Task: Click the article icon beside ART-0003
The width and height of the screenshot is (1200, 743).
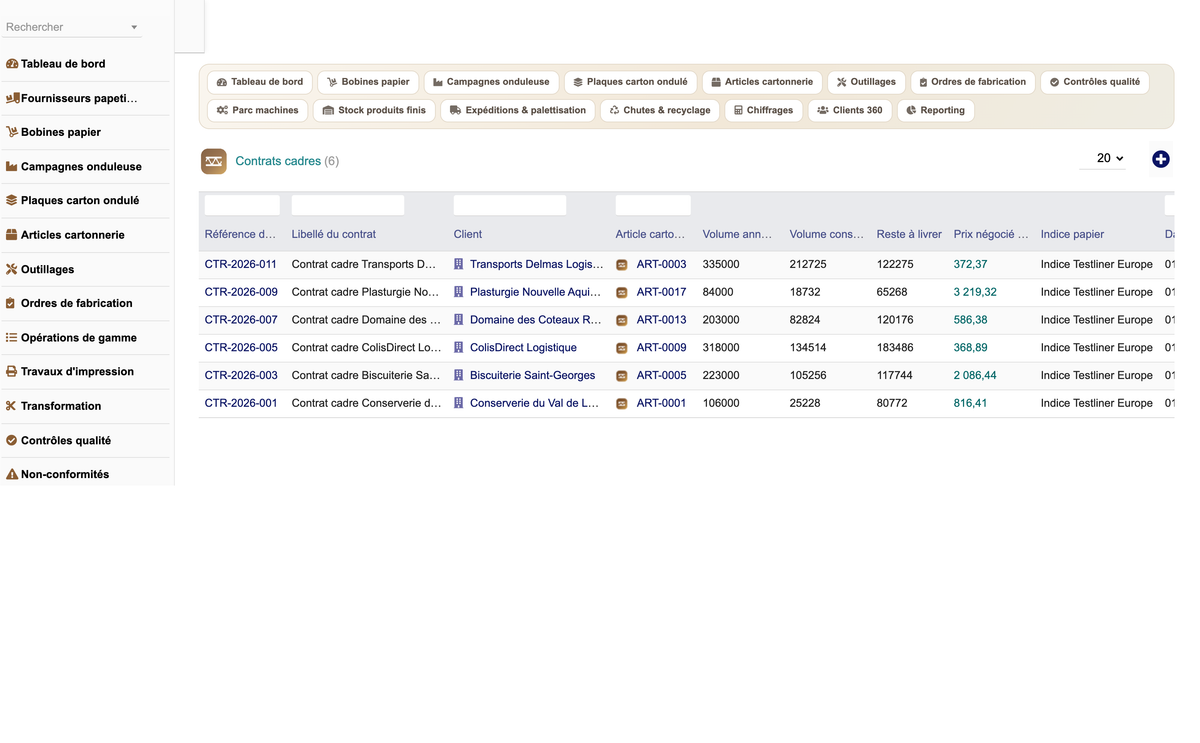Action: pos(622,265)
